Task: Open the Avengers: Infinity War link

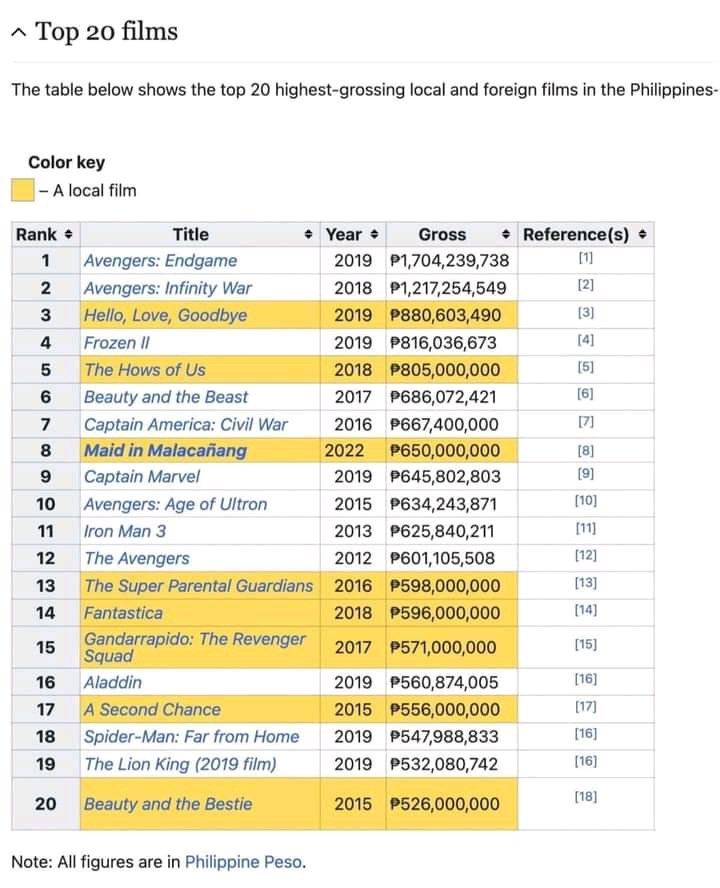Action: tap(167, 288)
